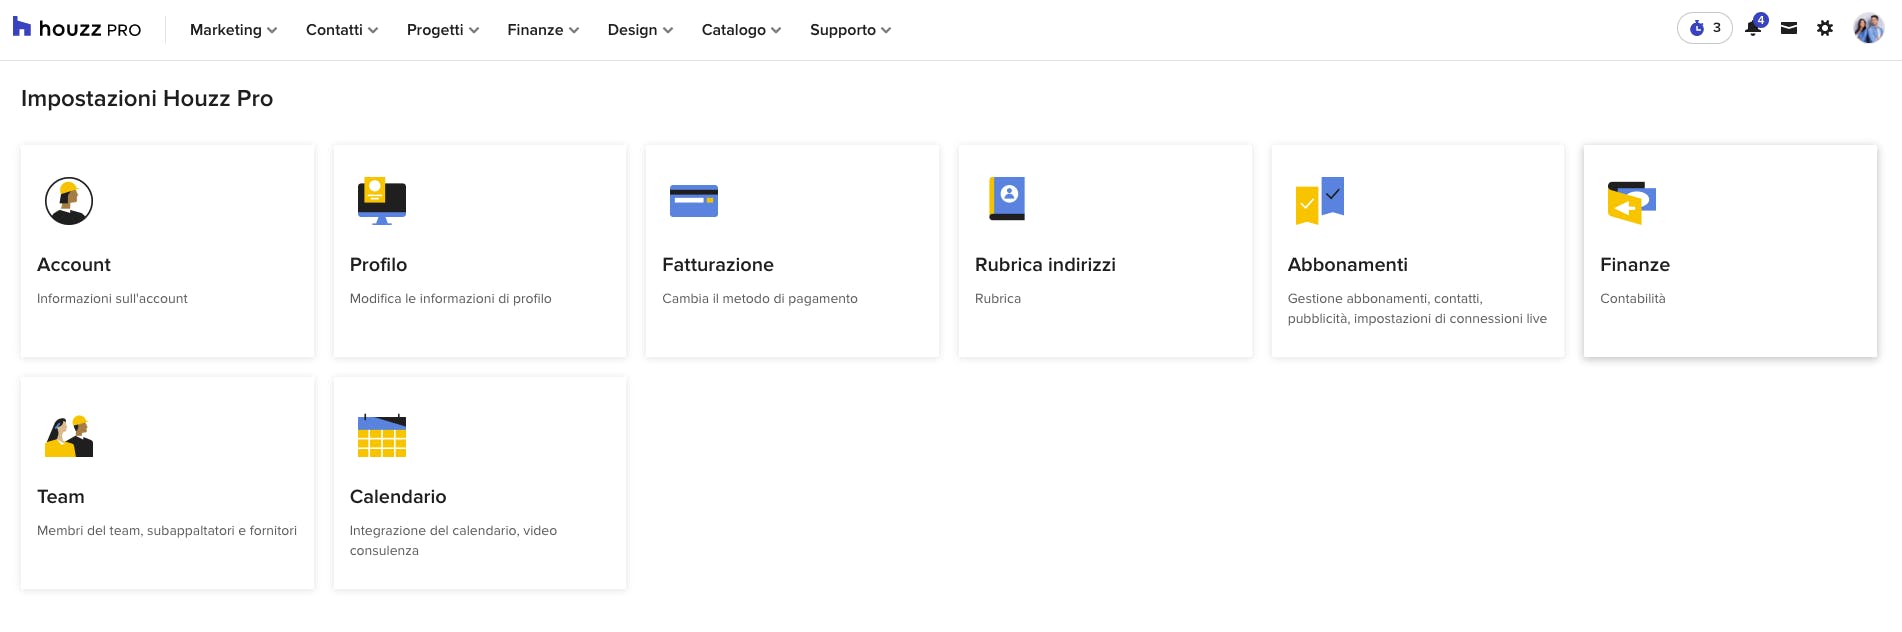
Task: Open the Finanze card title
Action: (1635, 265)
